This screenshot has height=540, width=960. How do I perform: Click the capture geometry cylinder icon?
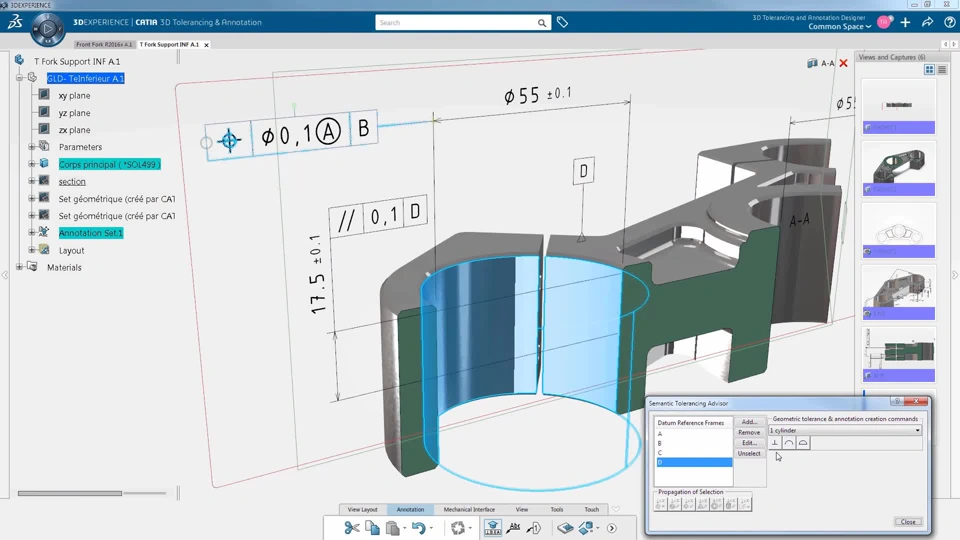(586, 528)
